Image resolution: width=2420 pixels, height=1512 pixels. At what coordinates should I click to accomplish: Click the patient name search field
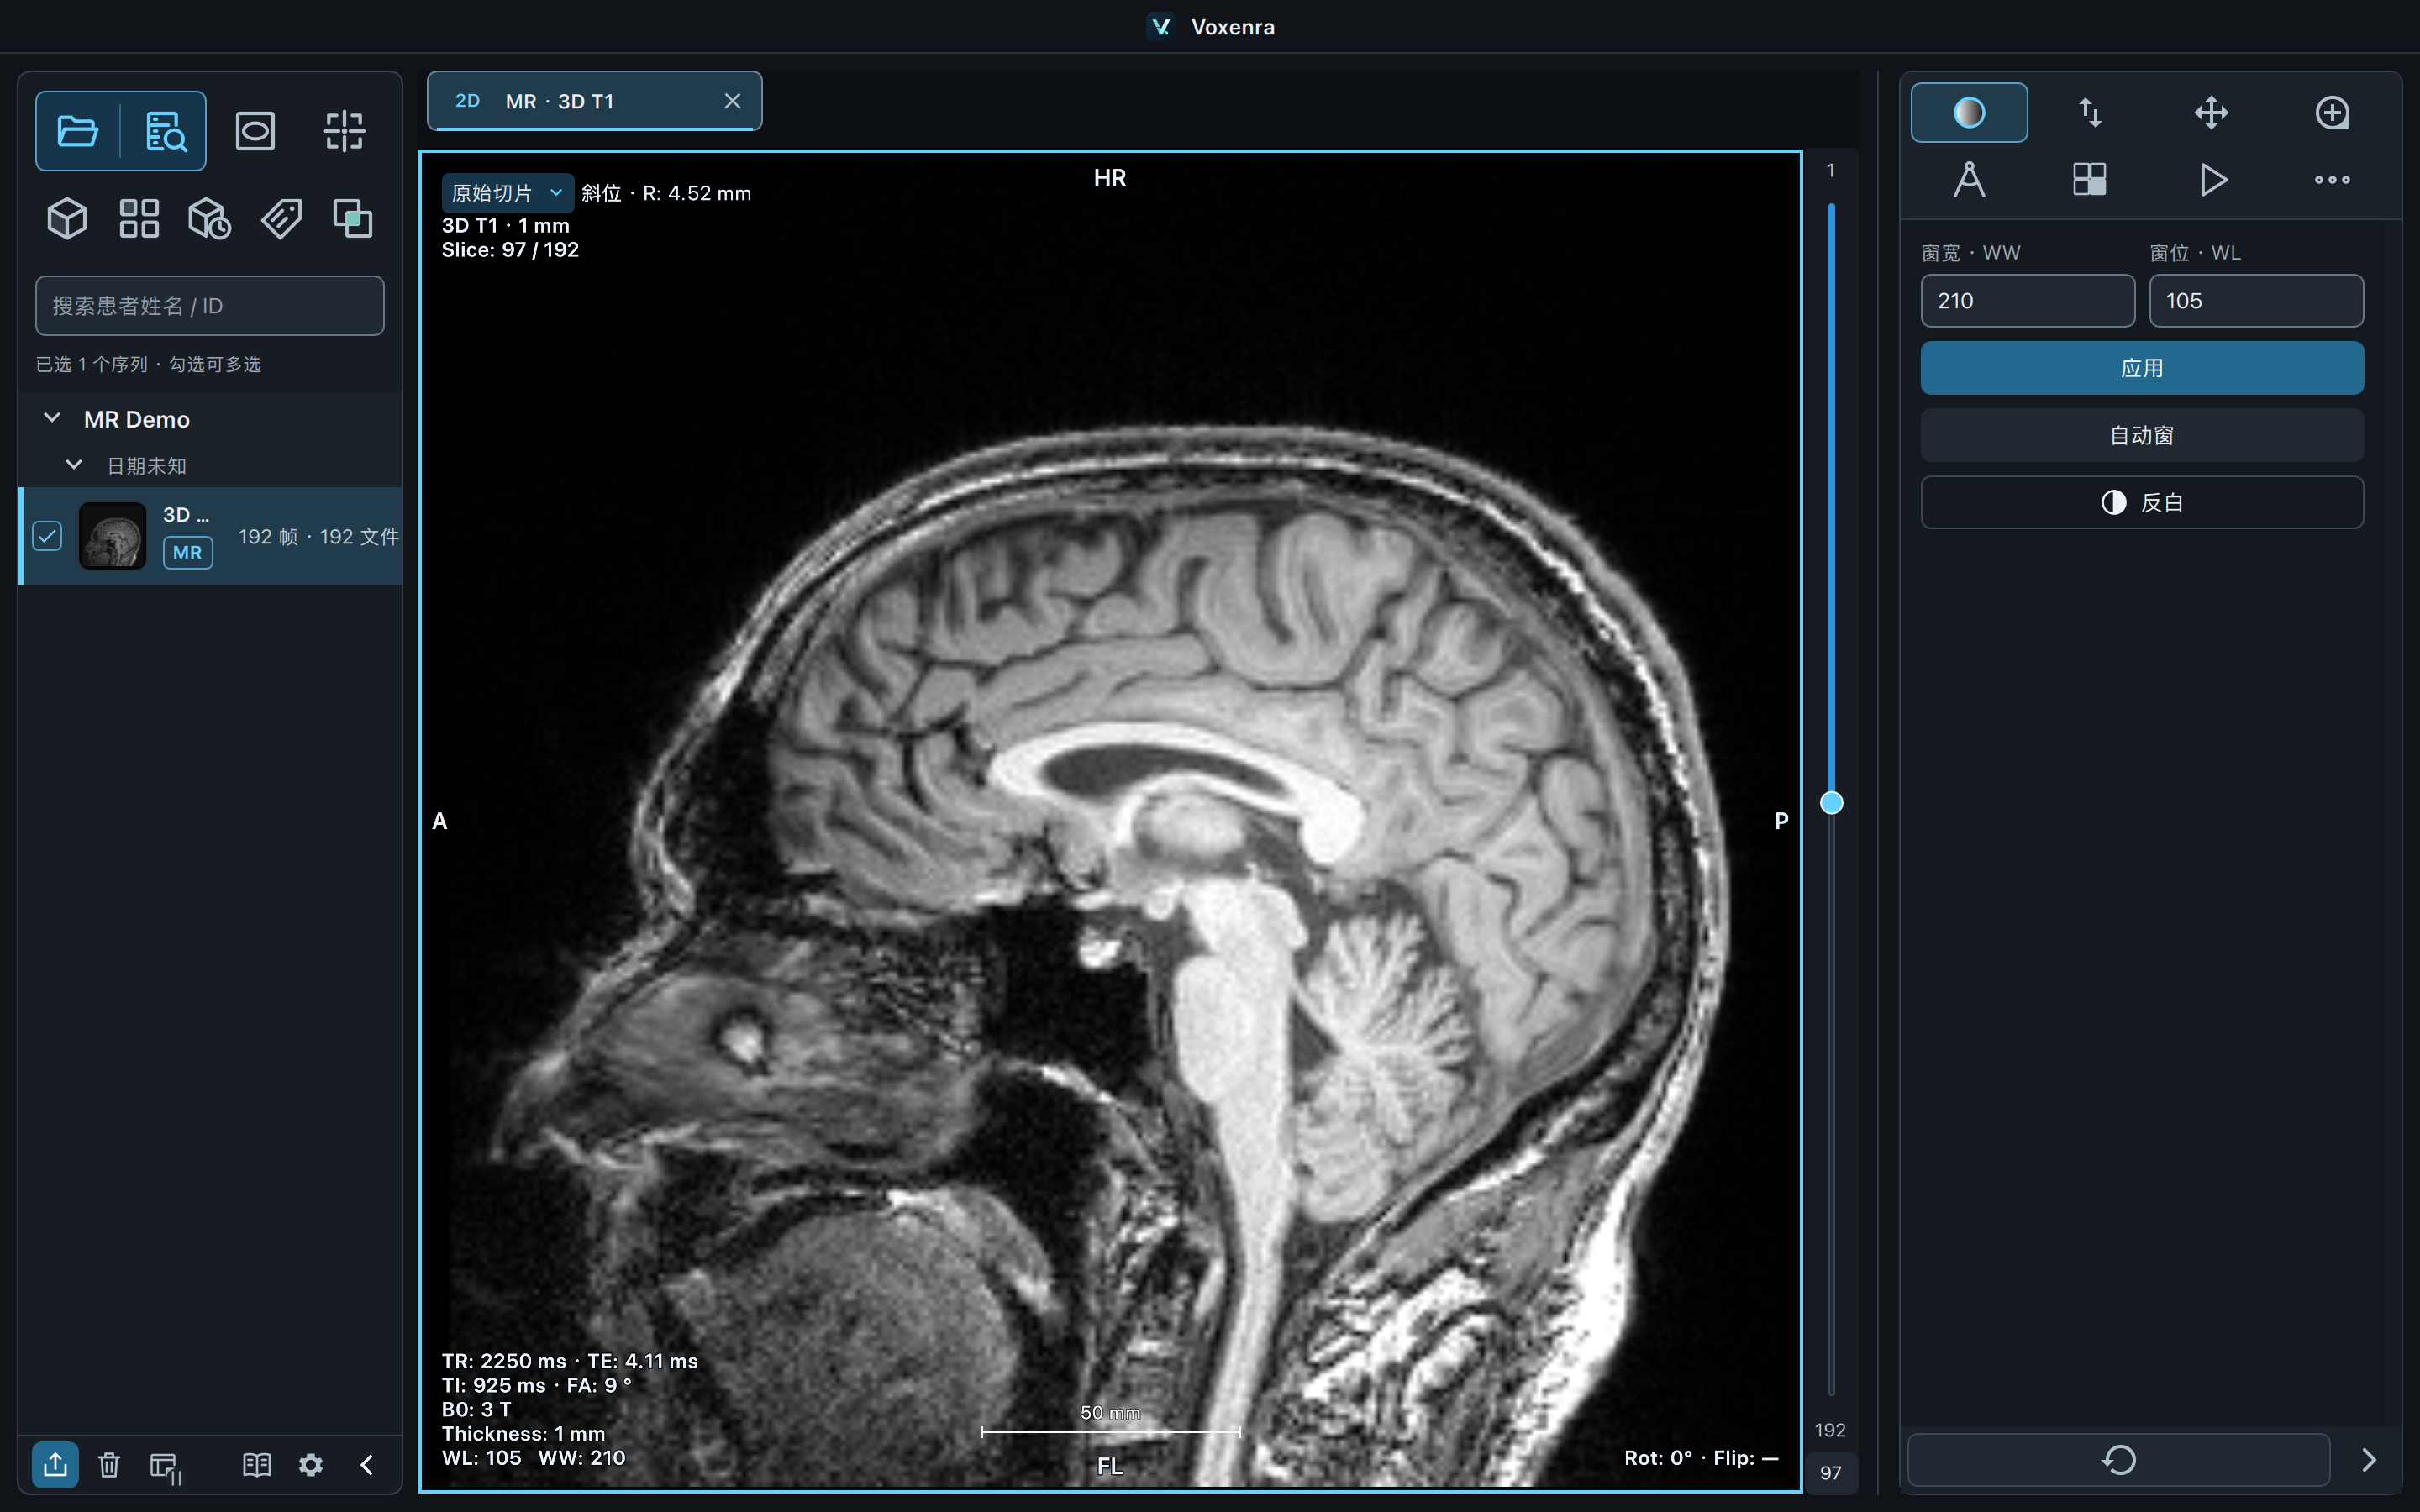tap(210, 306)
